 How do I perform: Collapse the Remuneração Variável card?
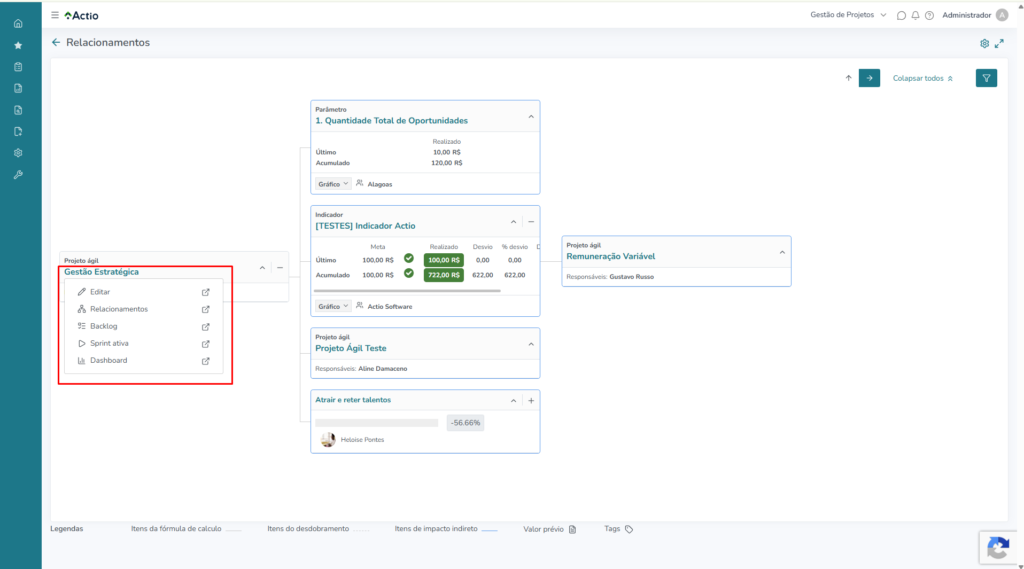pos(782,252)
